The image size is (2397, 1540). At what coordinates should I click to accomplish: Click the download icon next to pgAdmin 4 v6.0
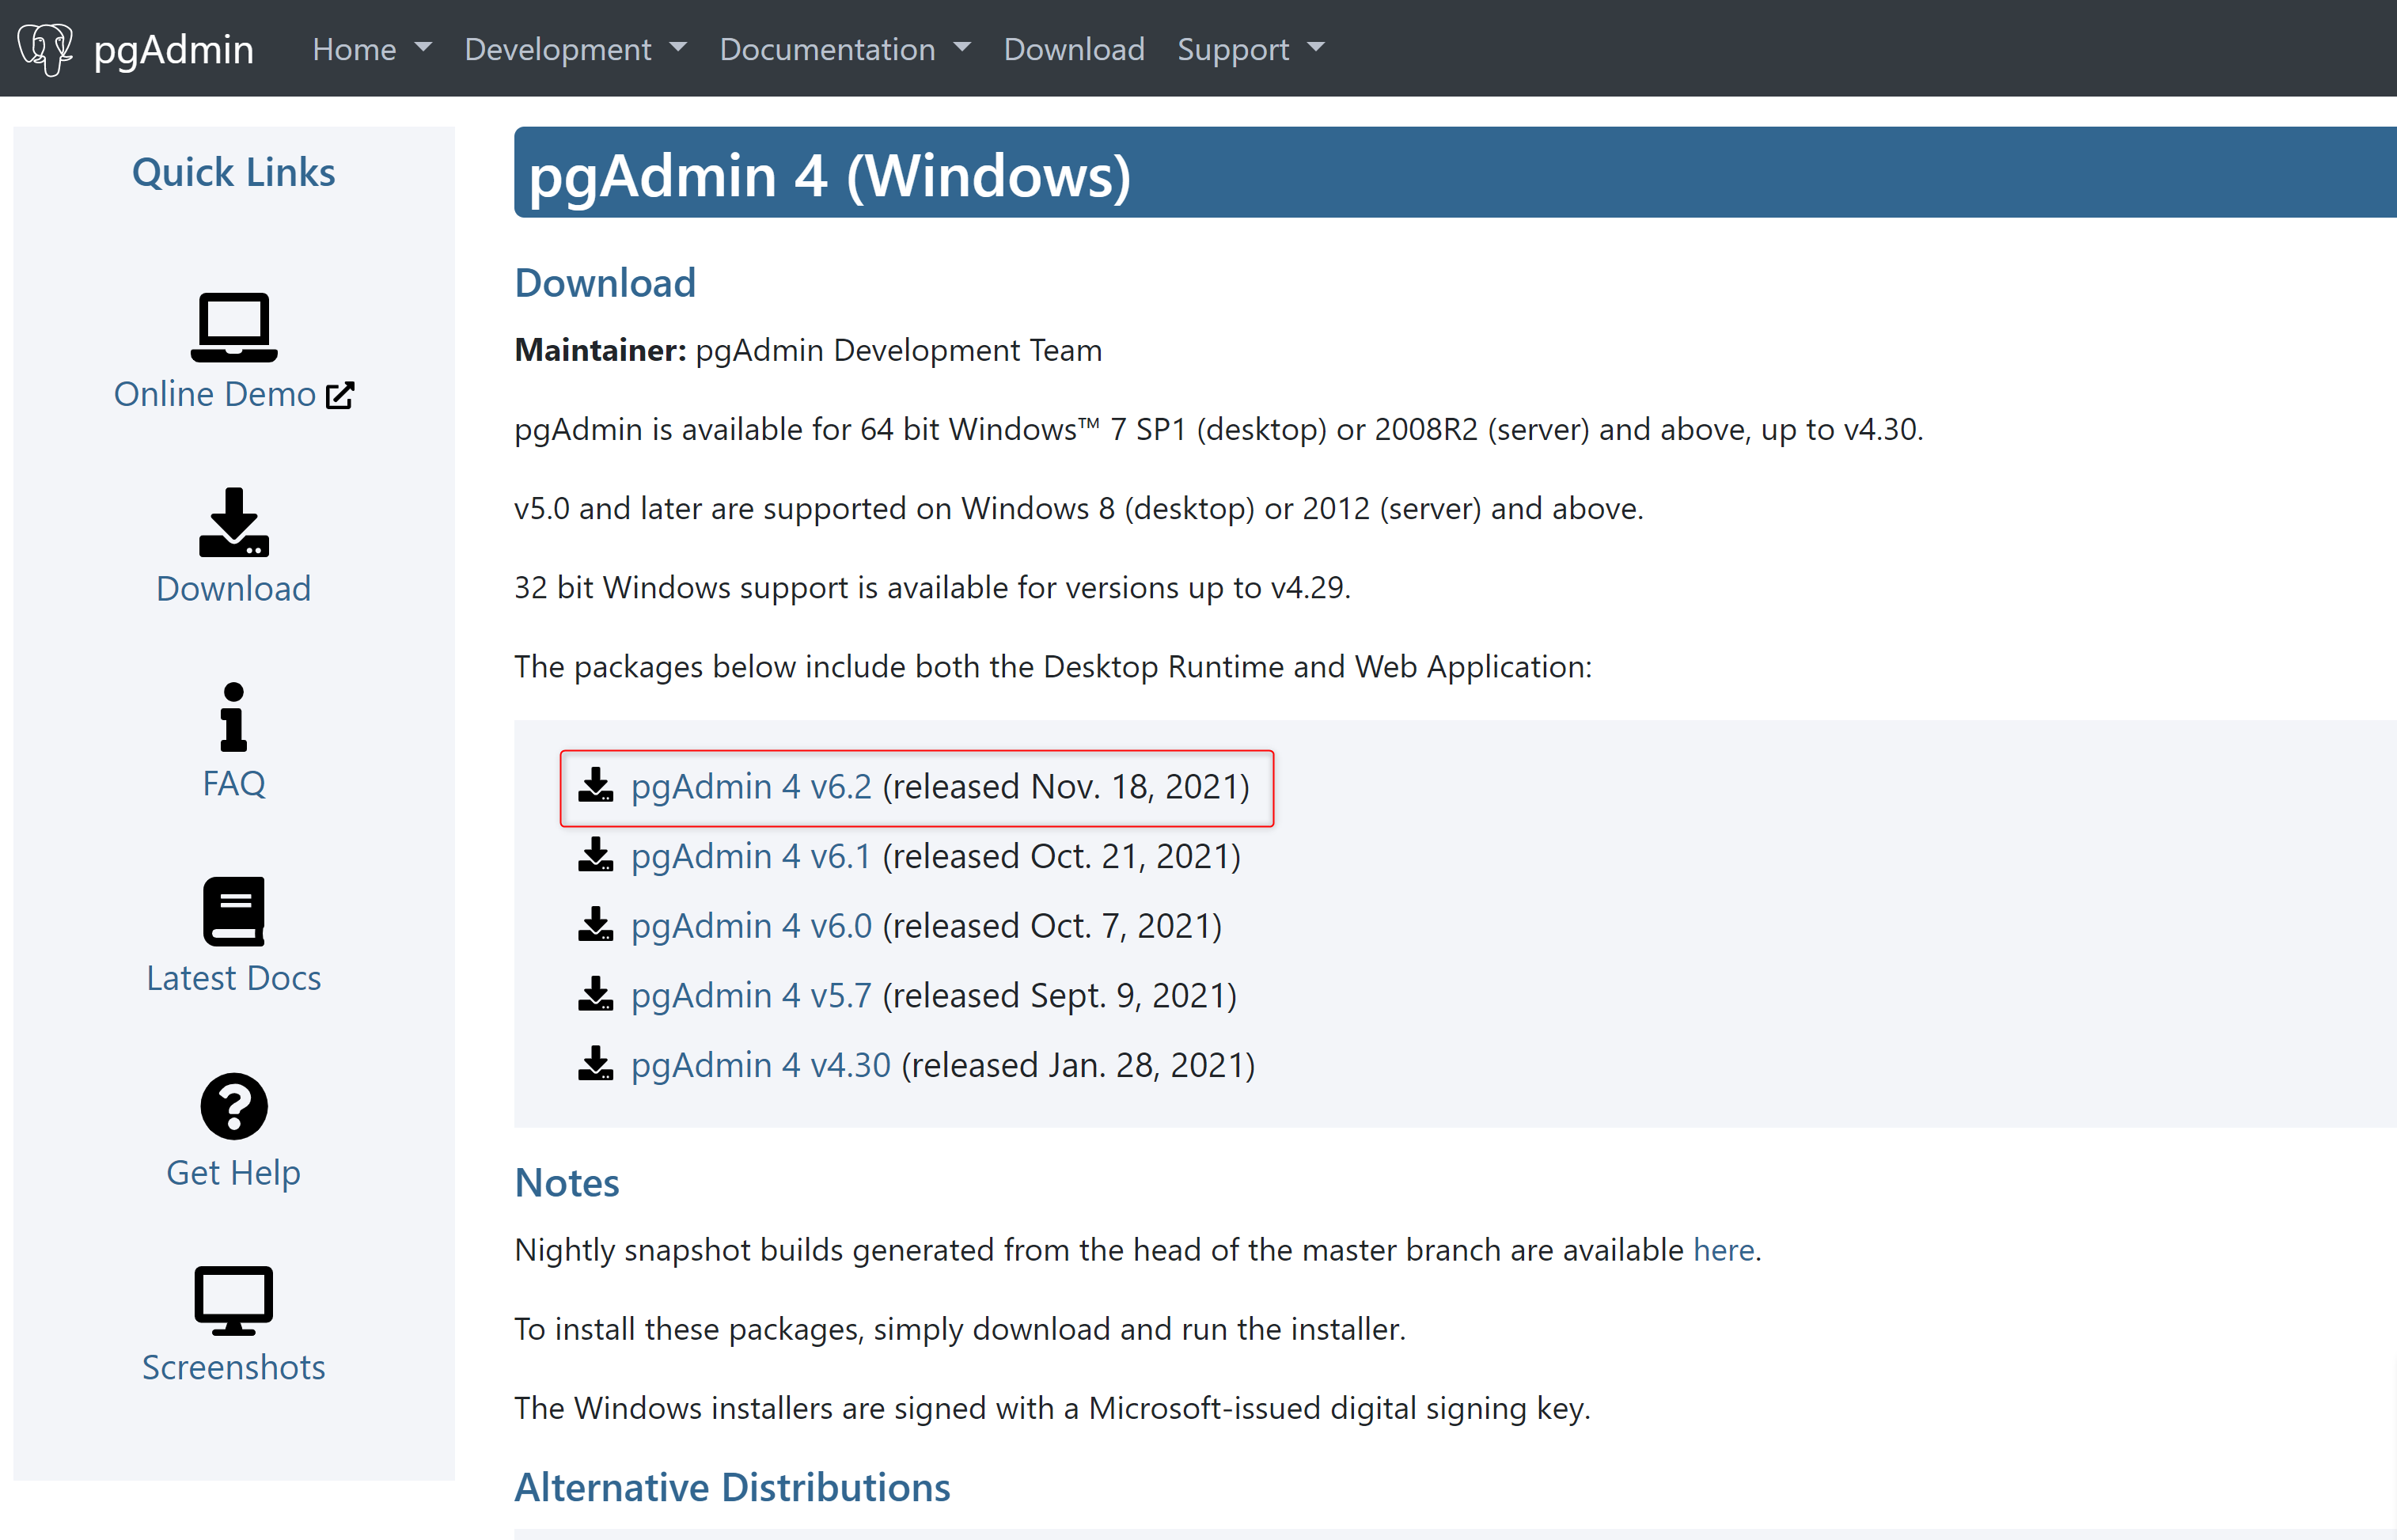(596, 925)
